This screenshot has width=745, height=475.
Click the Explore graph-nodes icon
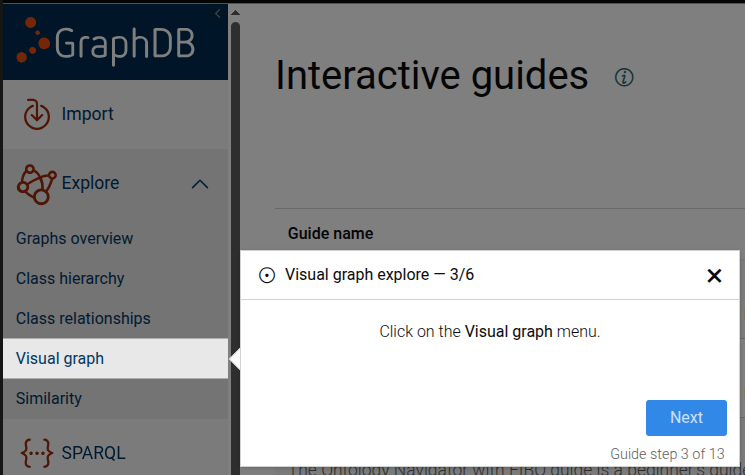coord(37,184)
